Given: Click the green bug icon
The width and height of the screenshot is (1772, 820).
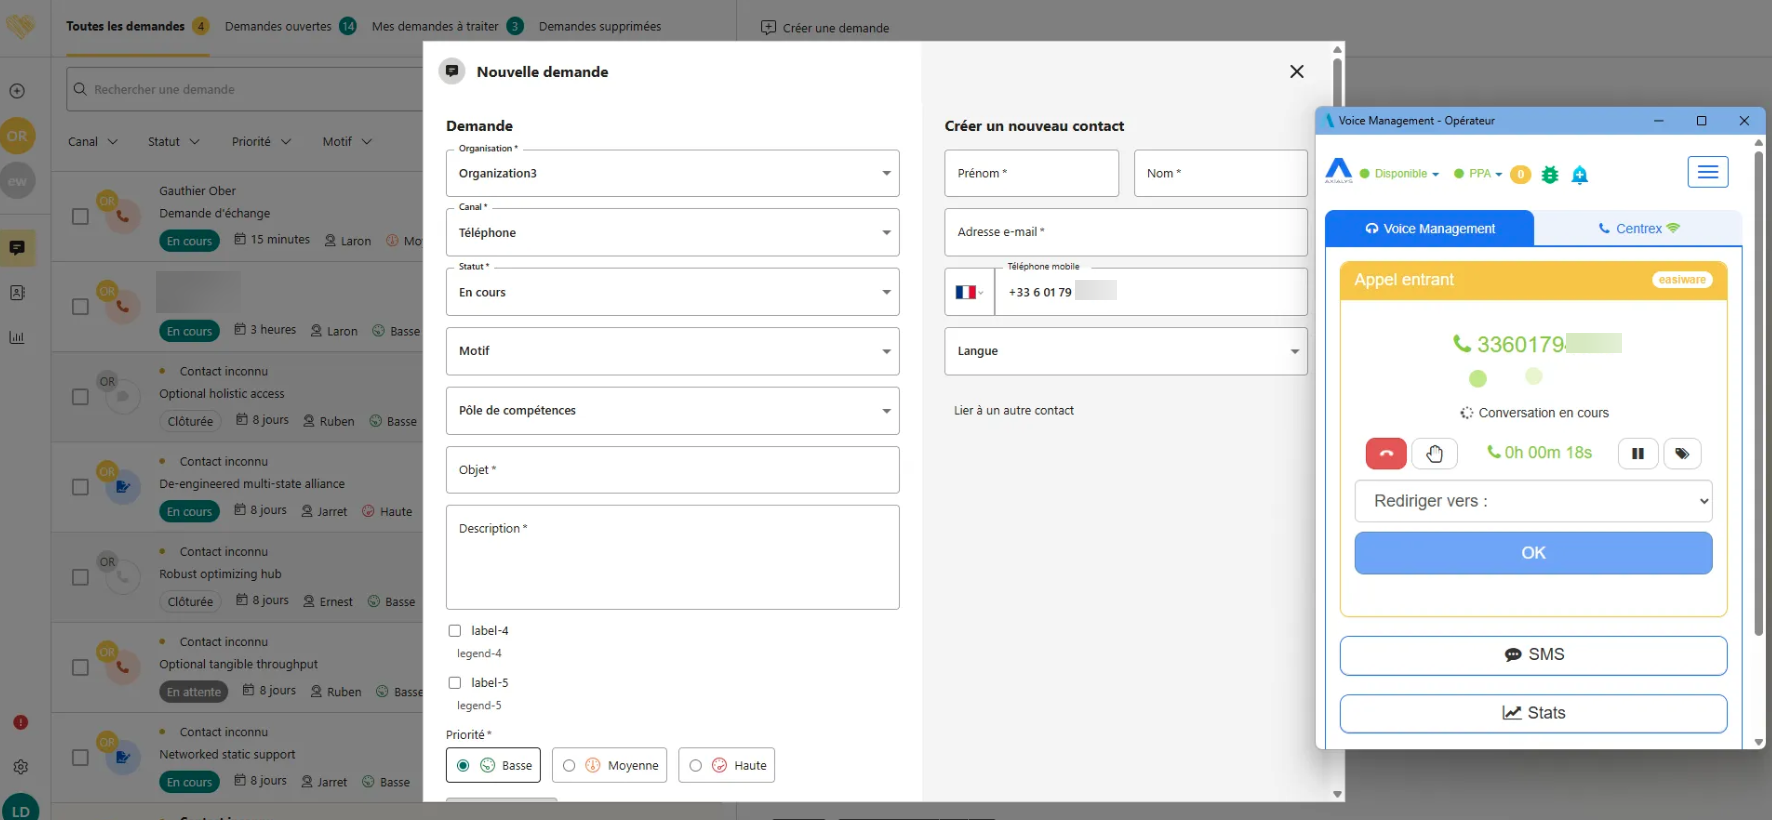Looking at the screenshot, I should (1549, 175).
